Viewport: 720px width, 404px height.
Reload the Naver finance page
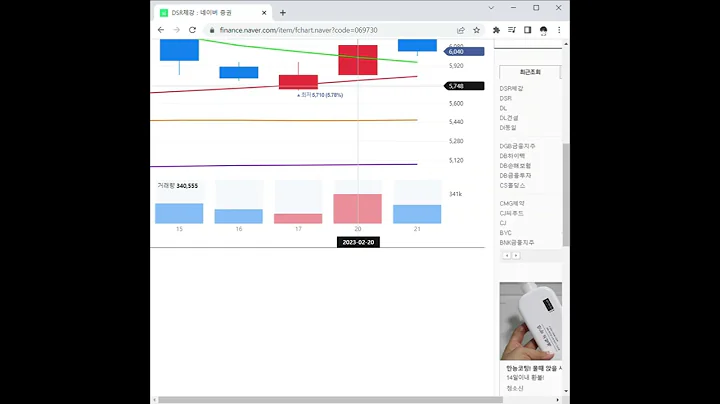192,30
